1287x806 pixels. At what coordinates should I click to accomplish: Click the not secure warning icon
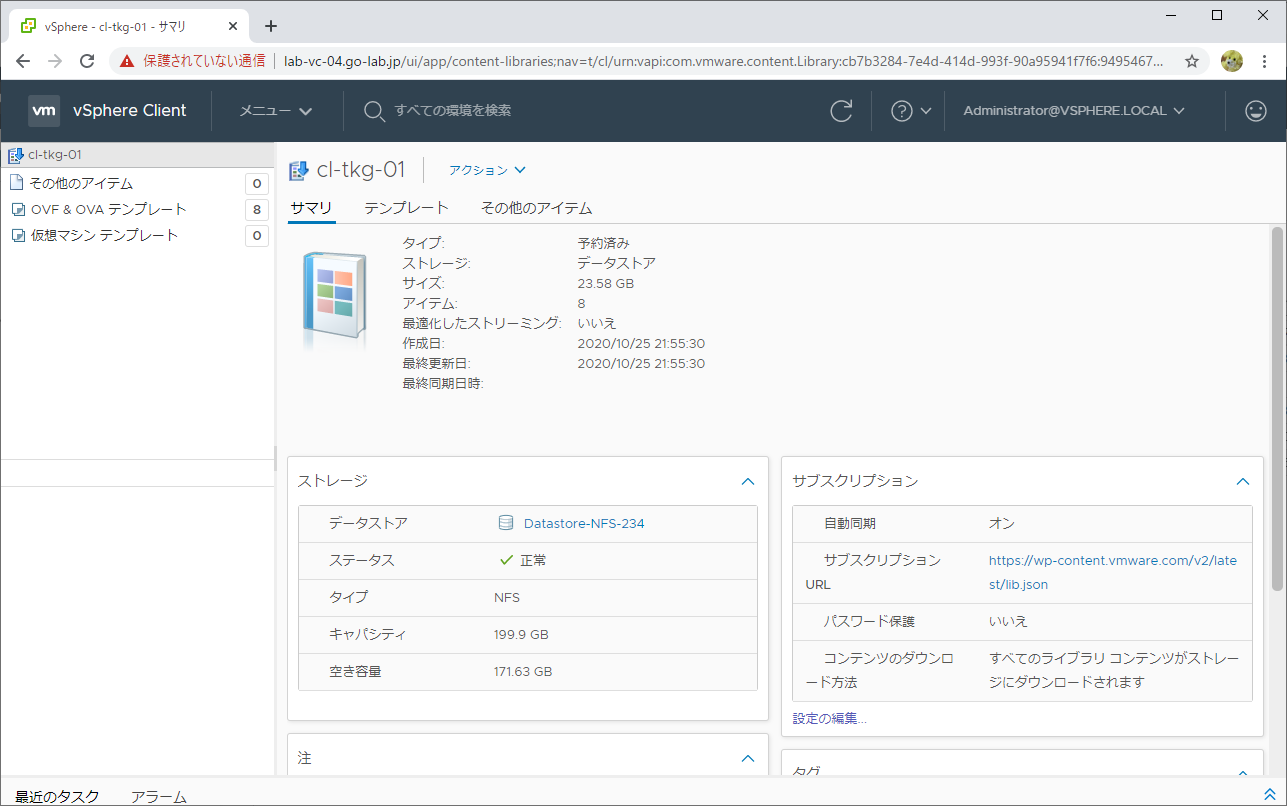tap(127, 61)
